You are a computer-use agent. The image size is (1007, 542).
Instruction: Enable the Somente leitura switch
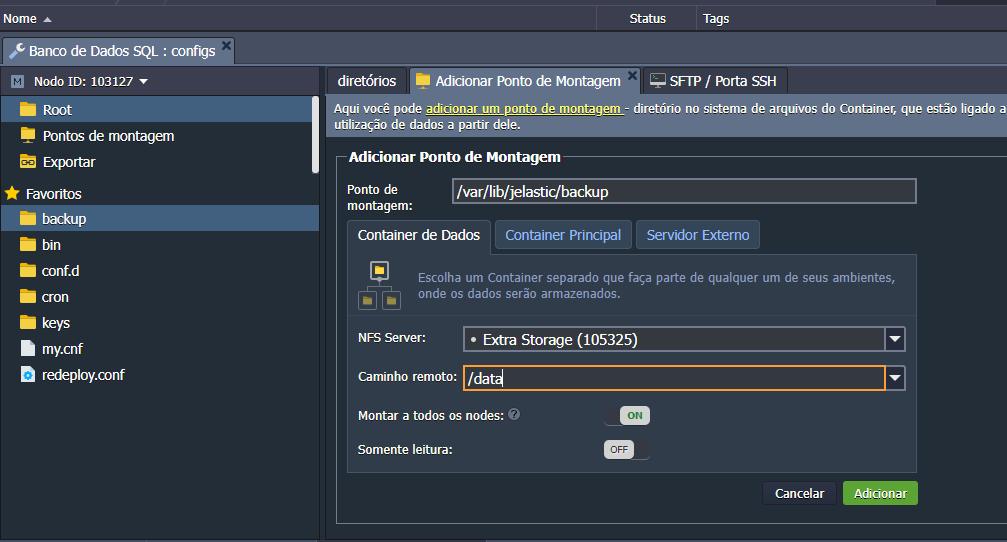point(626,449)
